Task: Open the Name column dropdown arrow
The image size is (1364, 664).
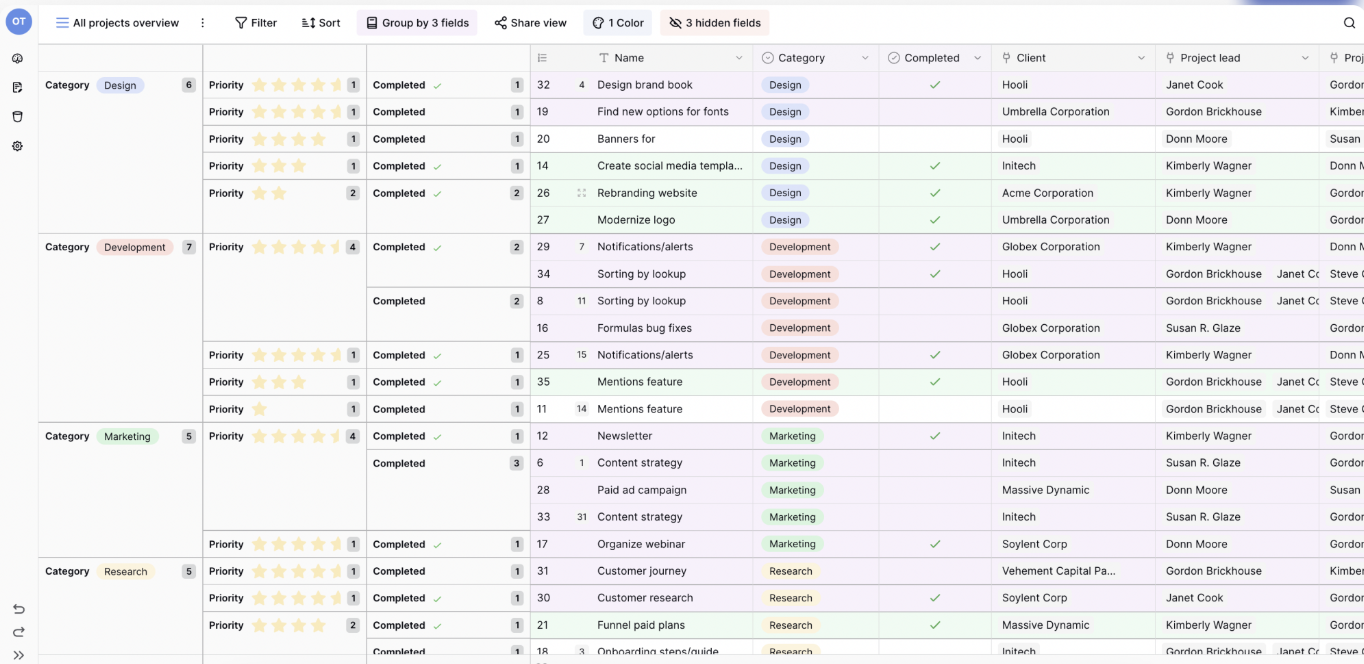Action: click(739, 58)
